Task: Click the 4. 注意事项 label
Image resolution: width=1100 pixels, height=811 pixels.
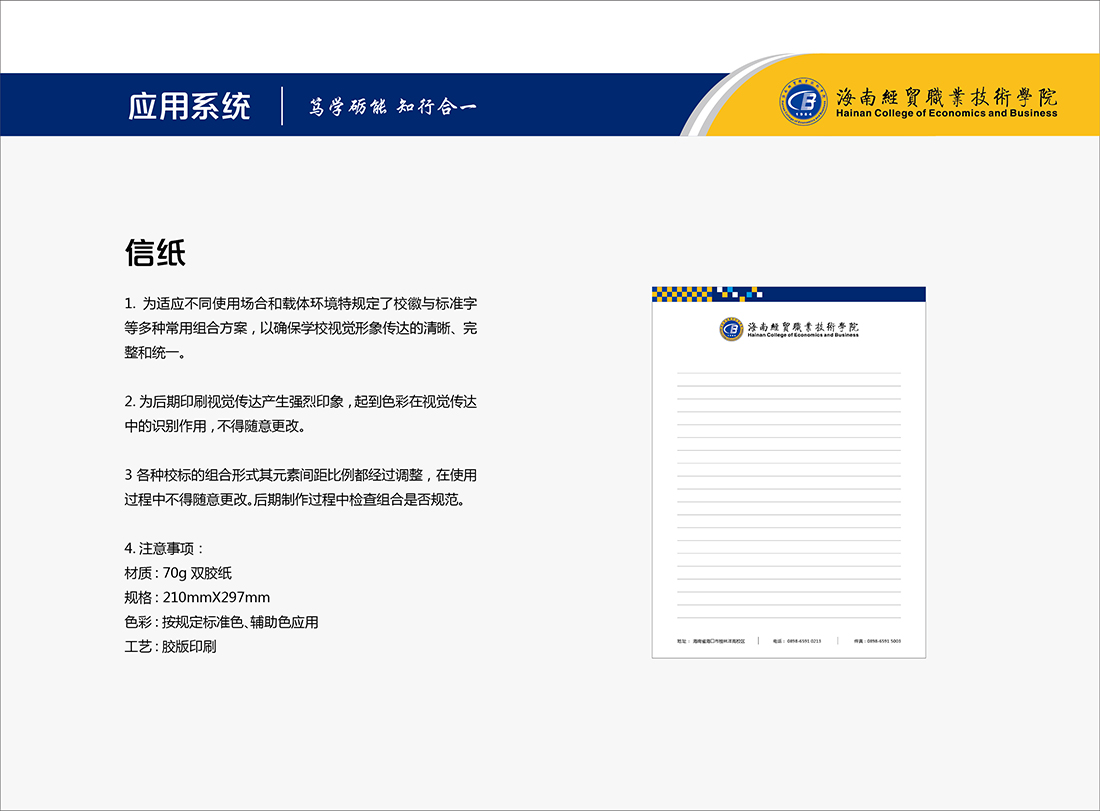Action: pyautogui.click(x=164, y=548)
